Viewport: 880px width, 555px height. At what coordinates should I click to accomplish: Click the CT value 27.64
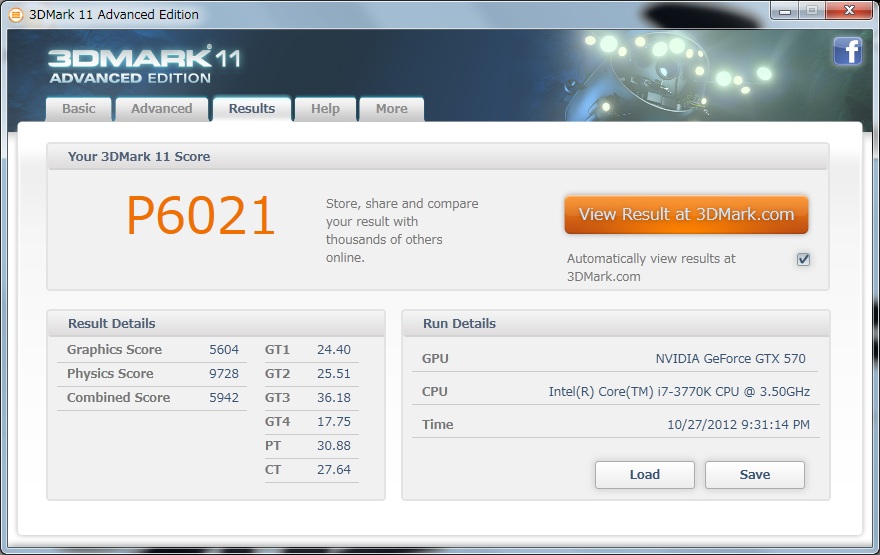tap(334, 470)
